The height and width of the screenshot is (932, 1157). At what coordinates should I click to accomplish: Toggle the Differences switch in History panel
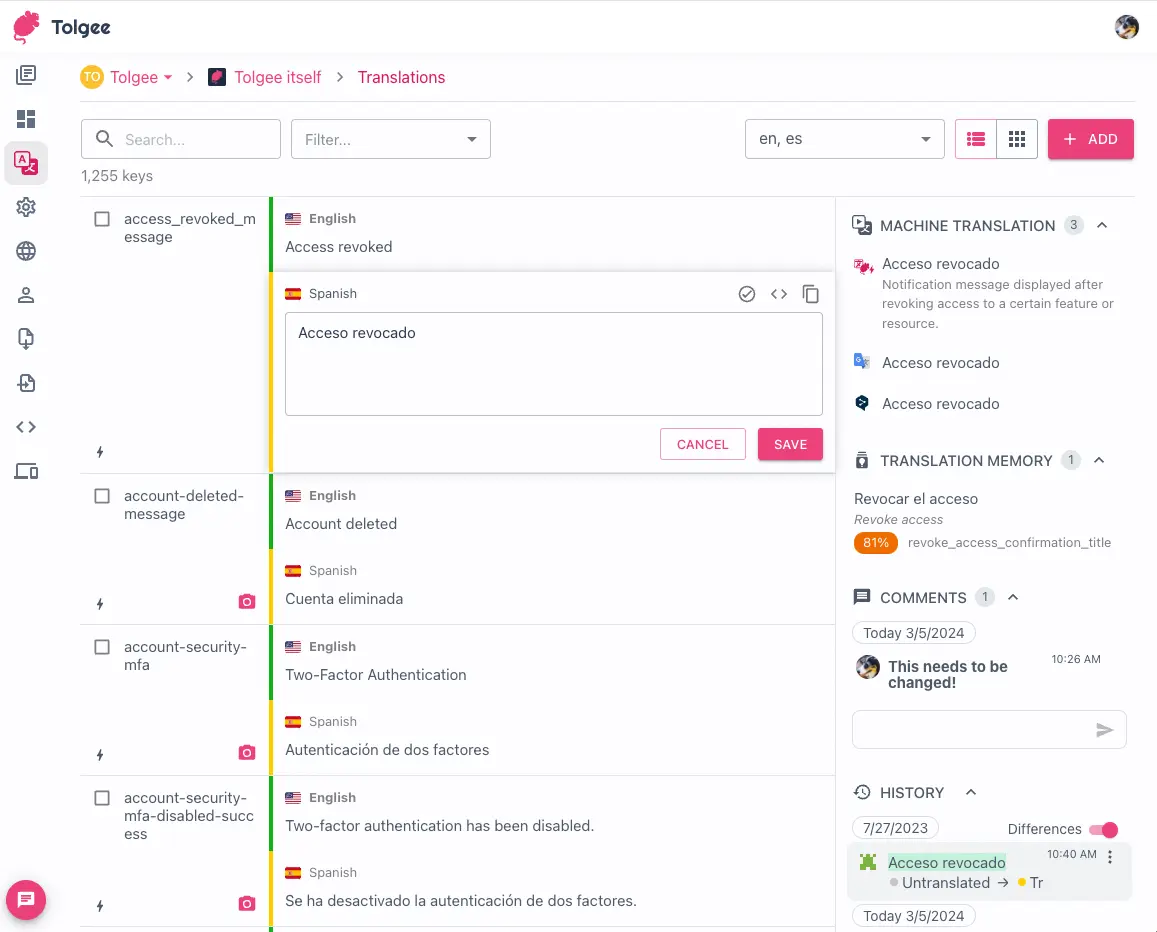pos(1103,829)
